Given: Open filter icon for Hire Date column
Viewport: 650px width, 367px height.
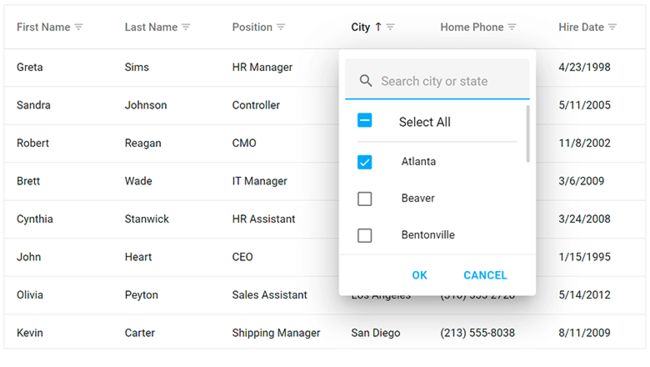Looking at the screenshot, I should [612, 27].
